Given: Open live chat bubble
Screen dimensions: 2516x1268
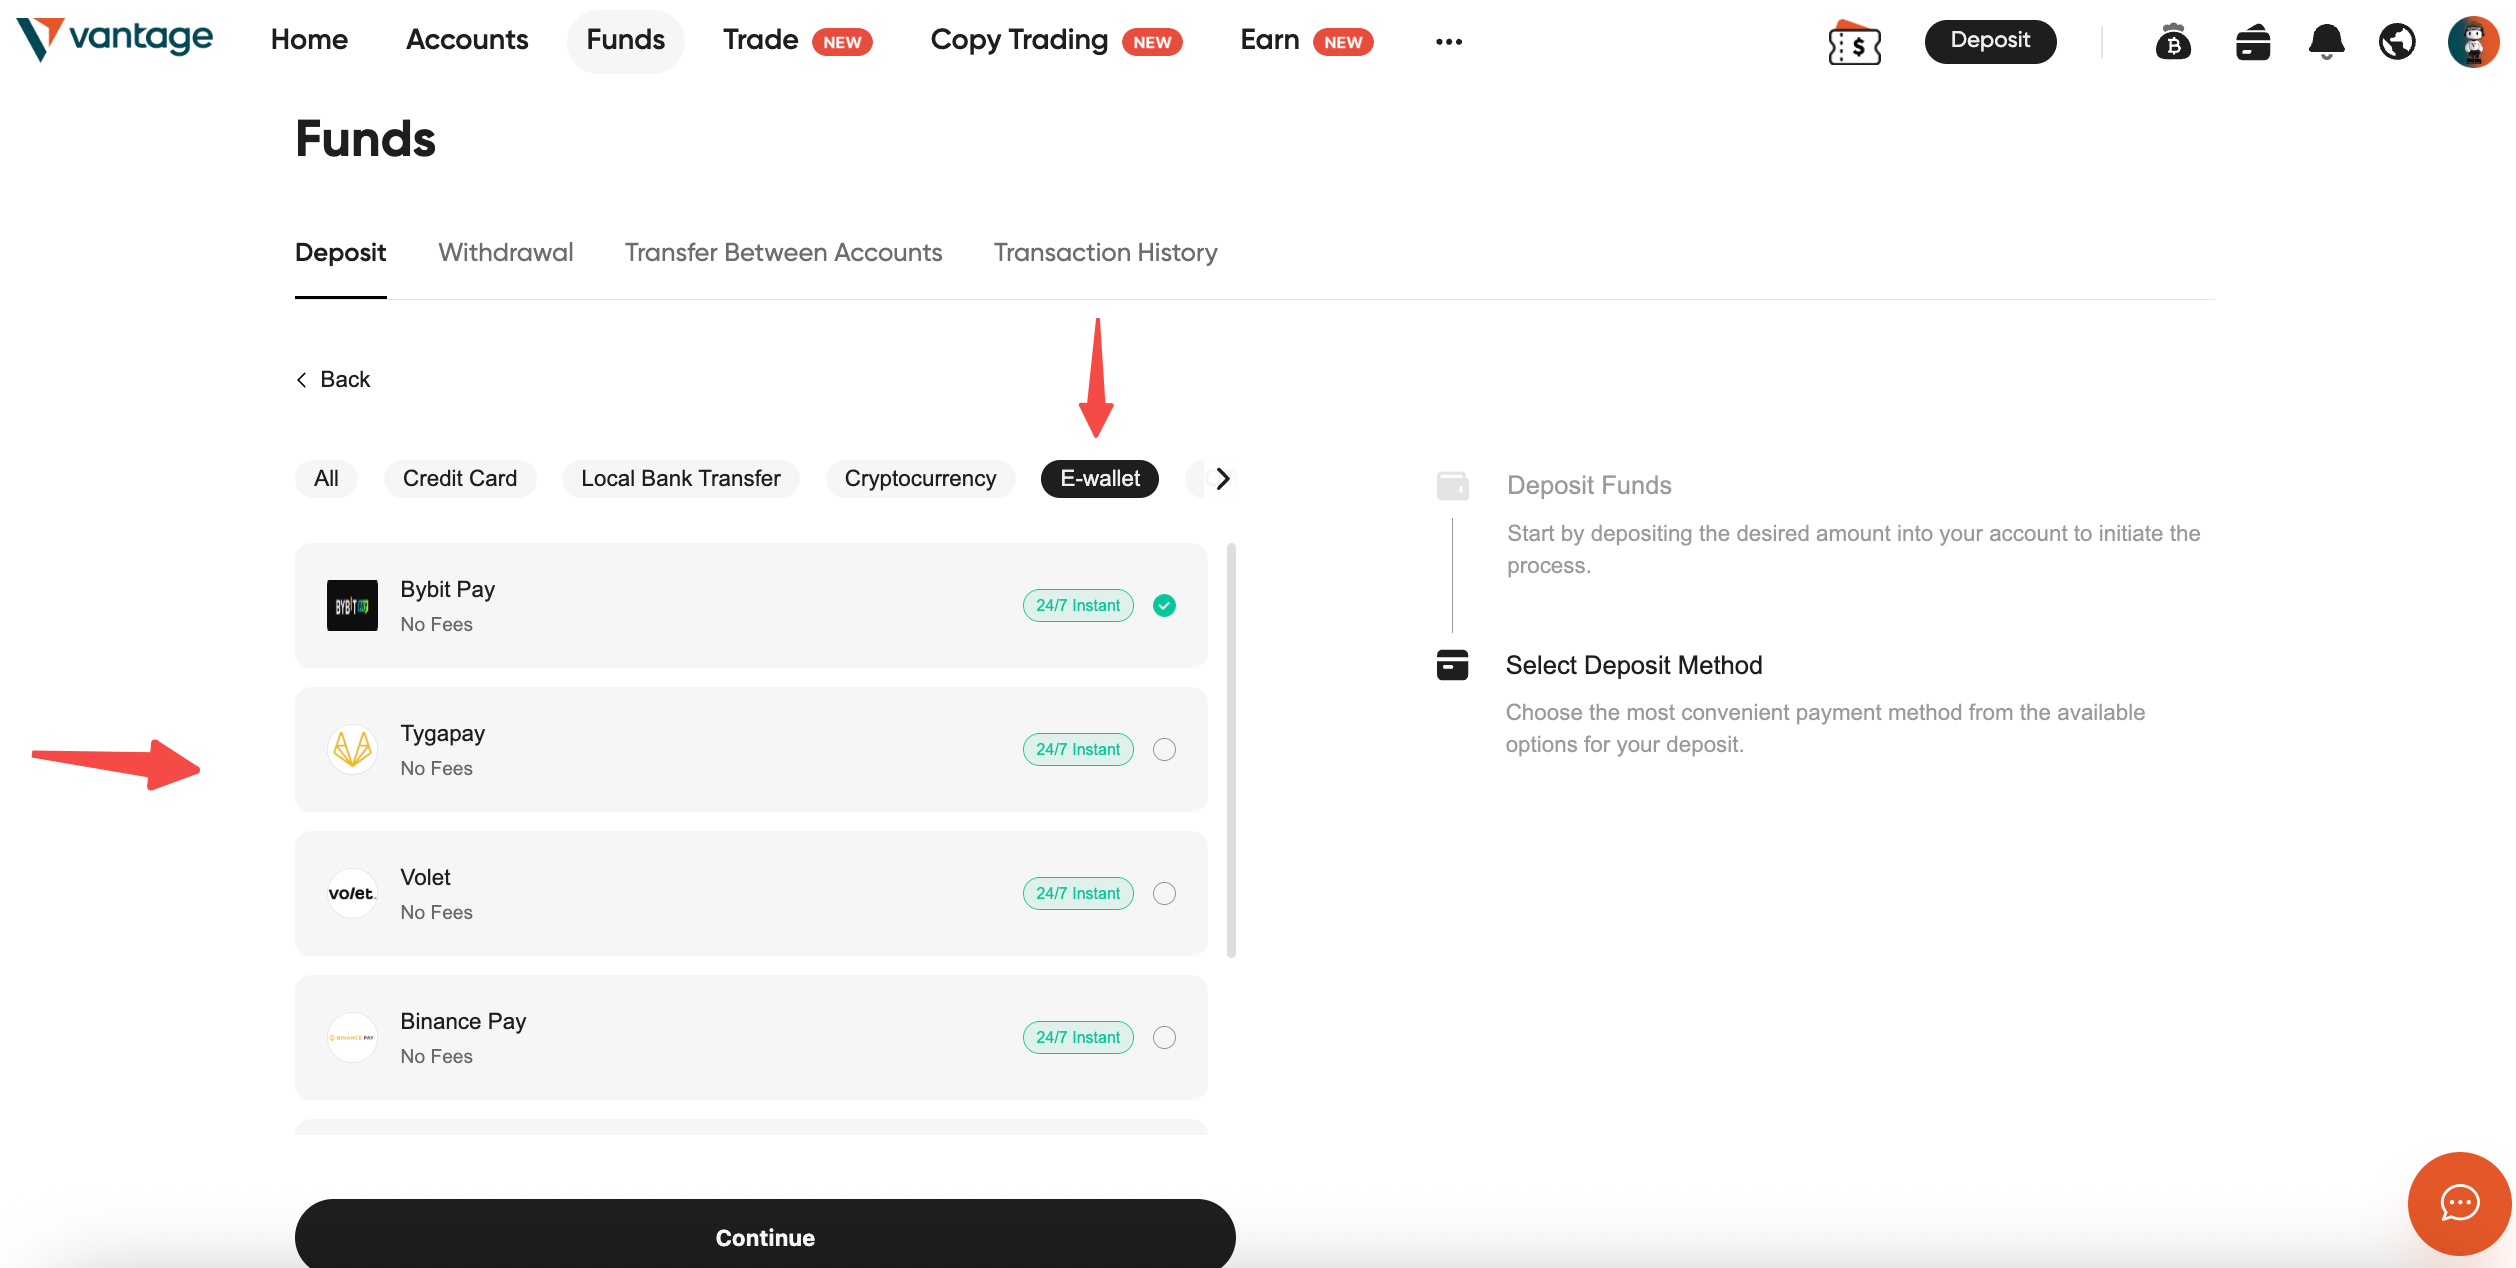Looking at the screenshot, I should pos(2459,1203).
